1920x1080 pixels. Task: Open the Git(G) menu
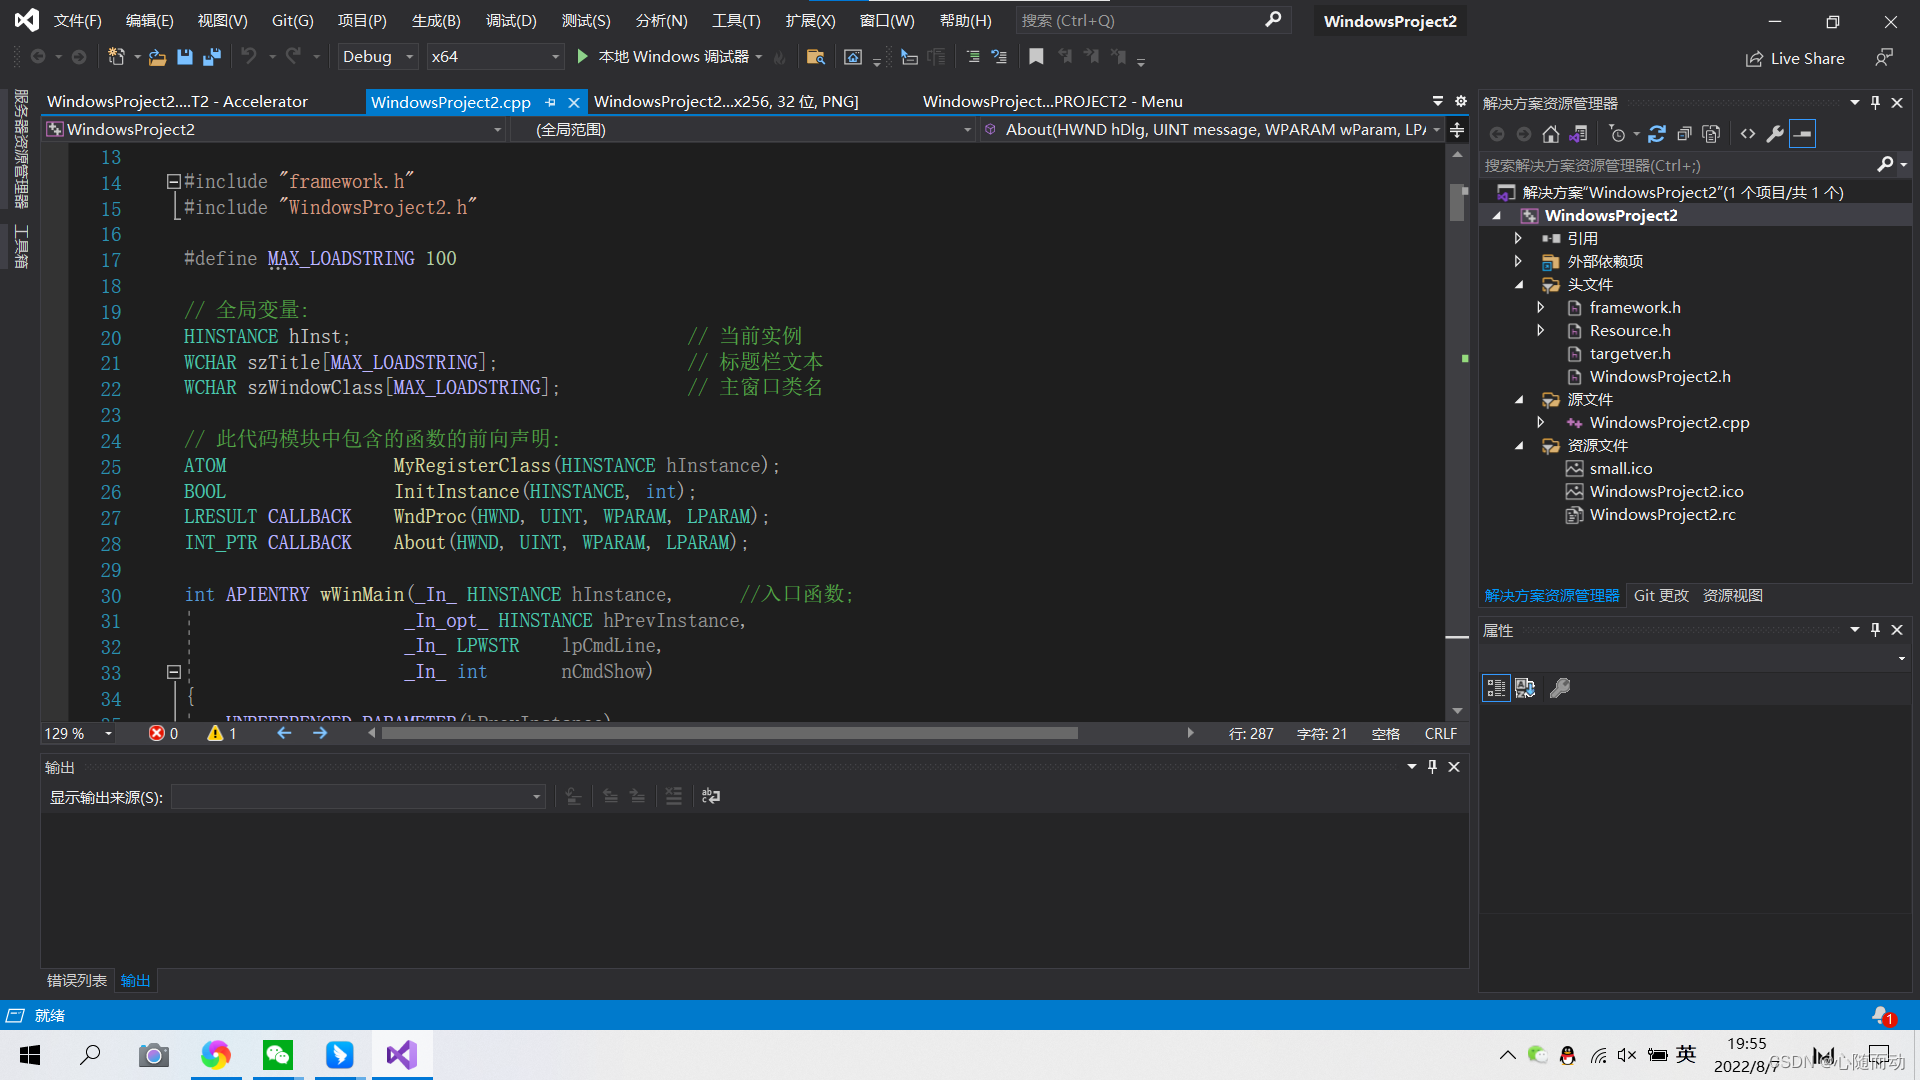pos(292,20)
